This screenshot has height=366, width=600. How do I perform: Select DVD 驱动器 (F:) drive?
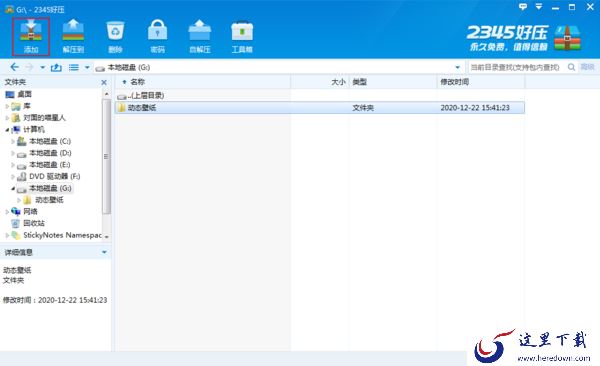(55, 176)
